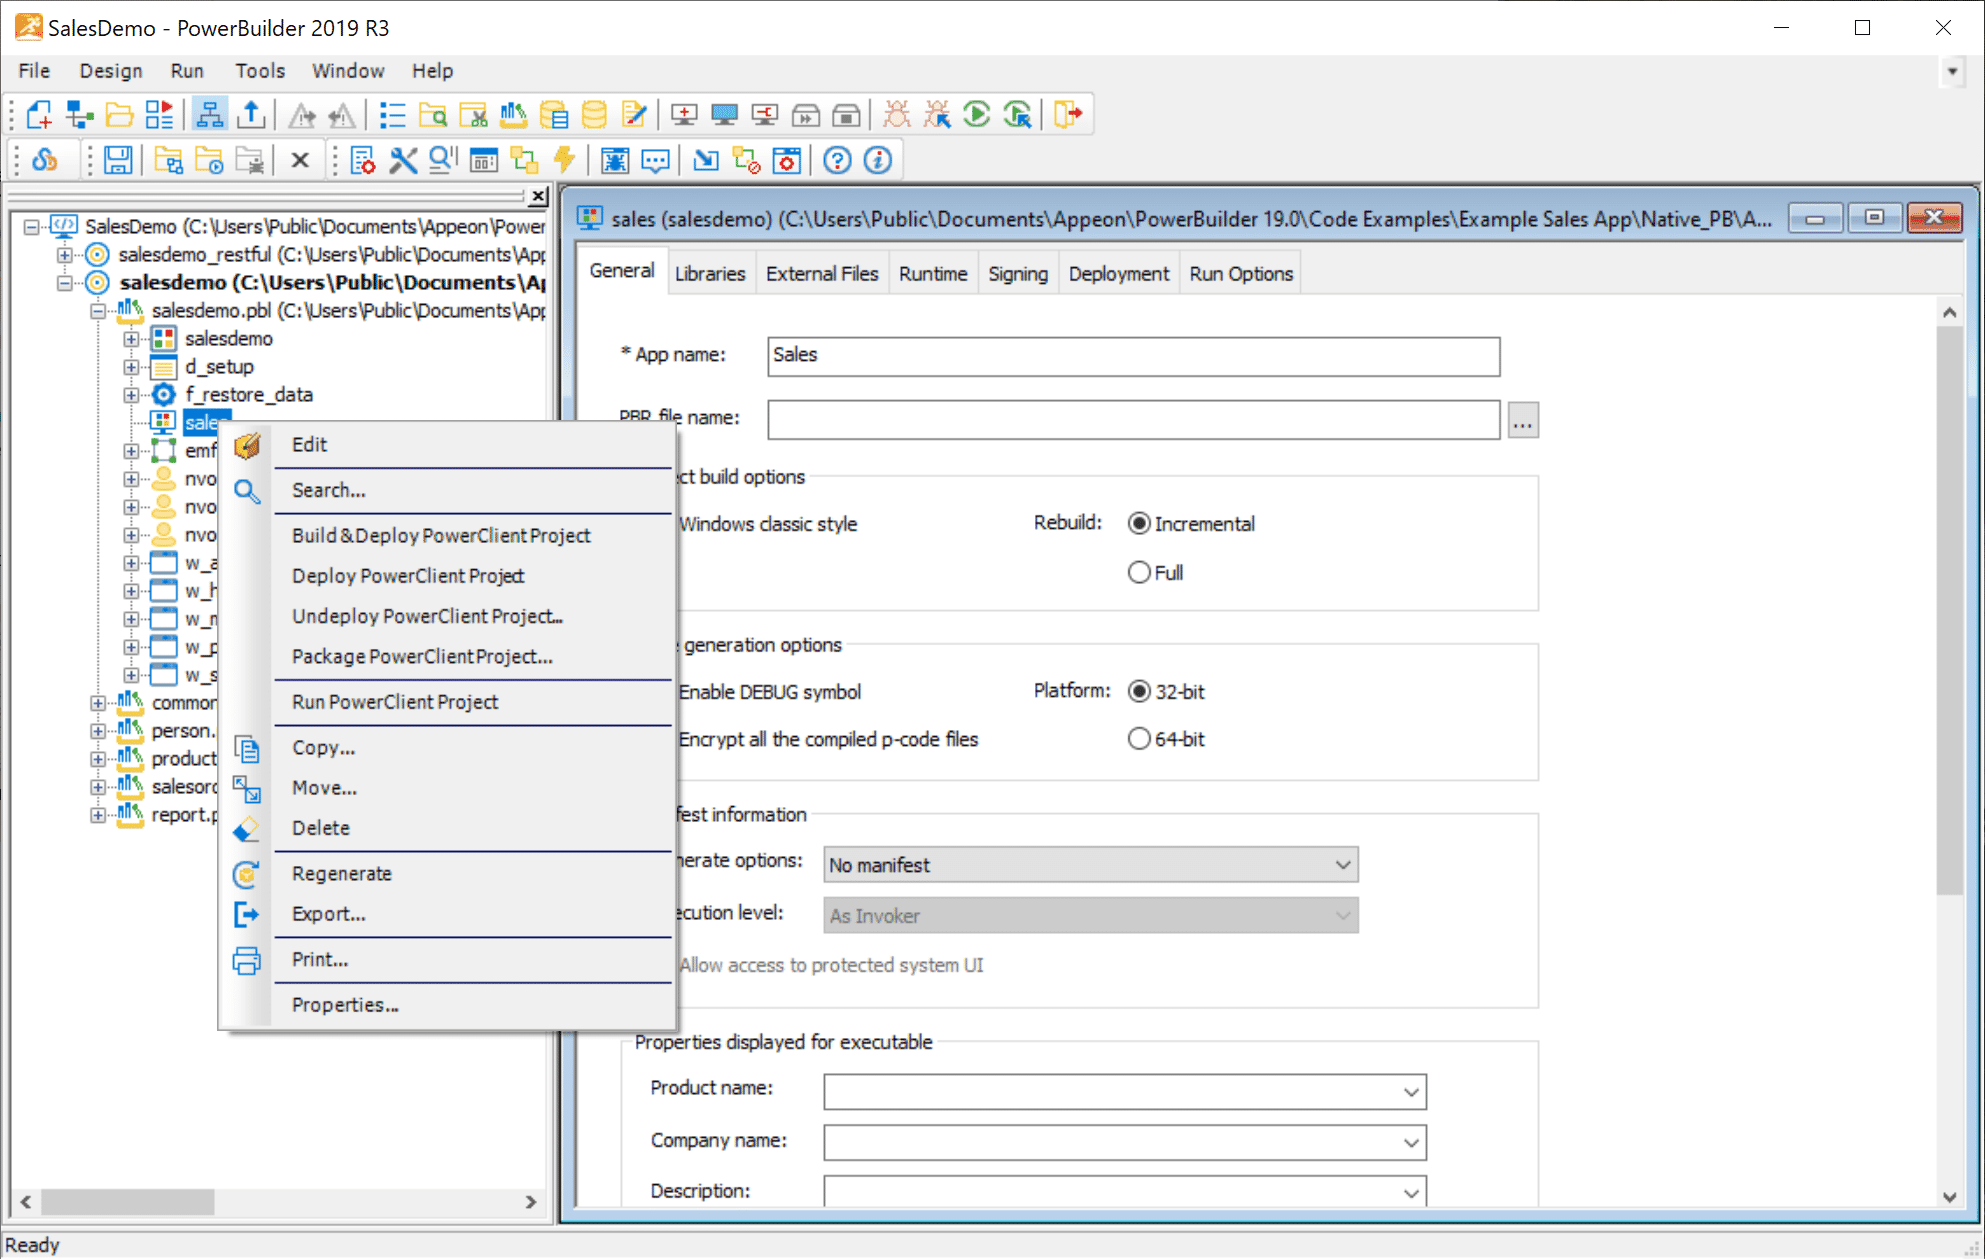Image resolution: width=1985 pixels, height=1259 pixels.
Task: Click the Save floppy disk icon
Action: tap(118, 160)
